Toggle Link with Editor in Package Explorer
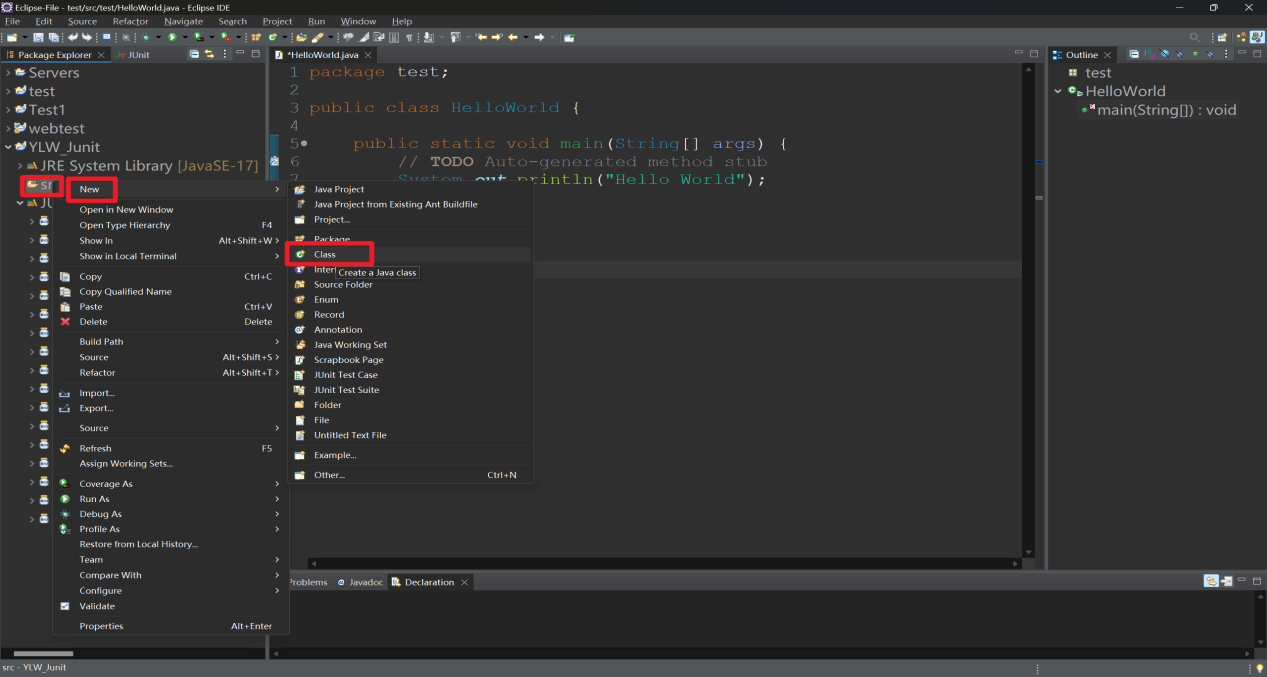This screenshot has height=677, width=1267. pos(209,54)
